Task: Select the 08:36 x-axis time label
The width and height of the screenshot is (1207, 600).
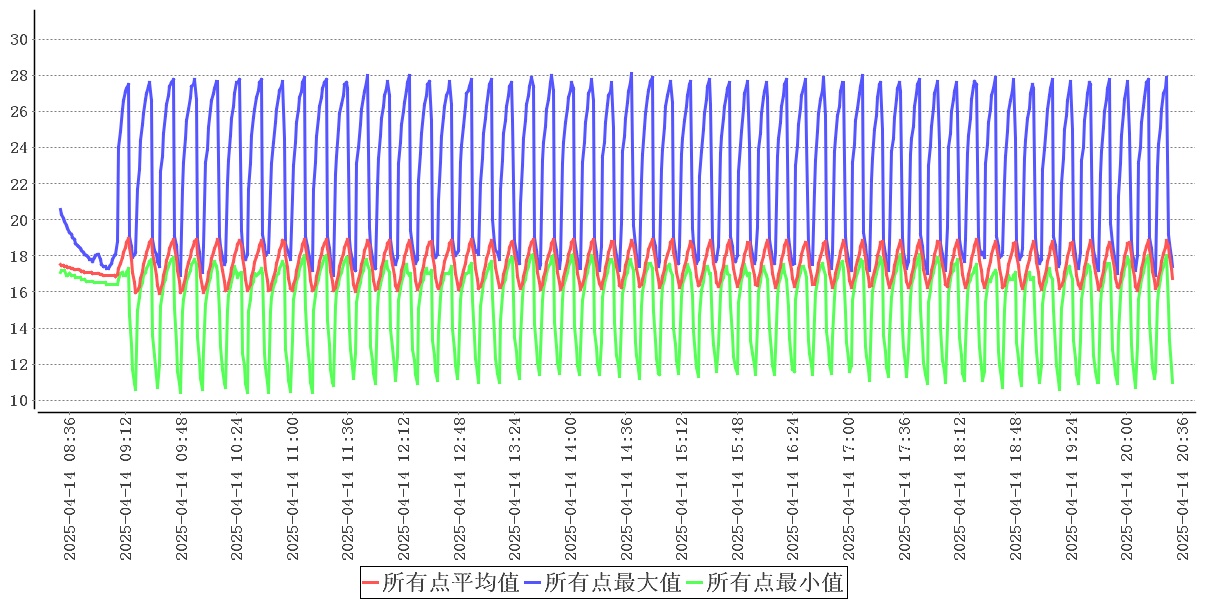Action: pyautogui.click(x=70, y=489)
